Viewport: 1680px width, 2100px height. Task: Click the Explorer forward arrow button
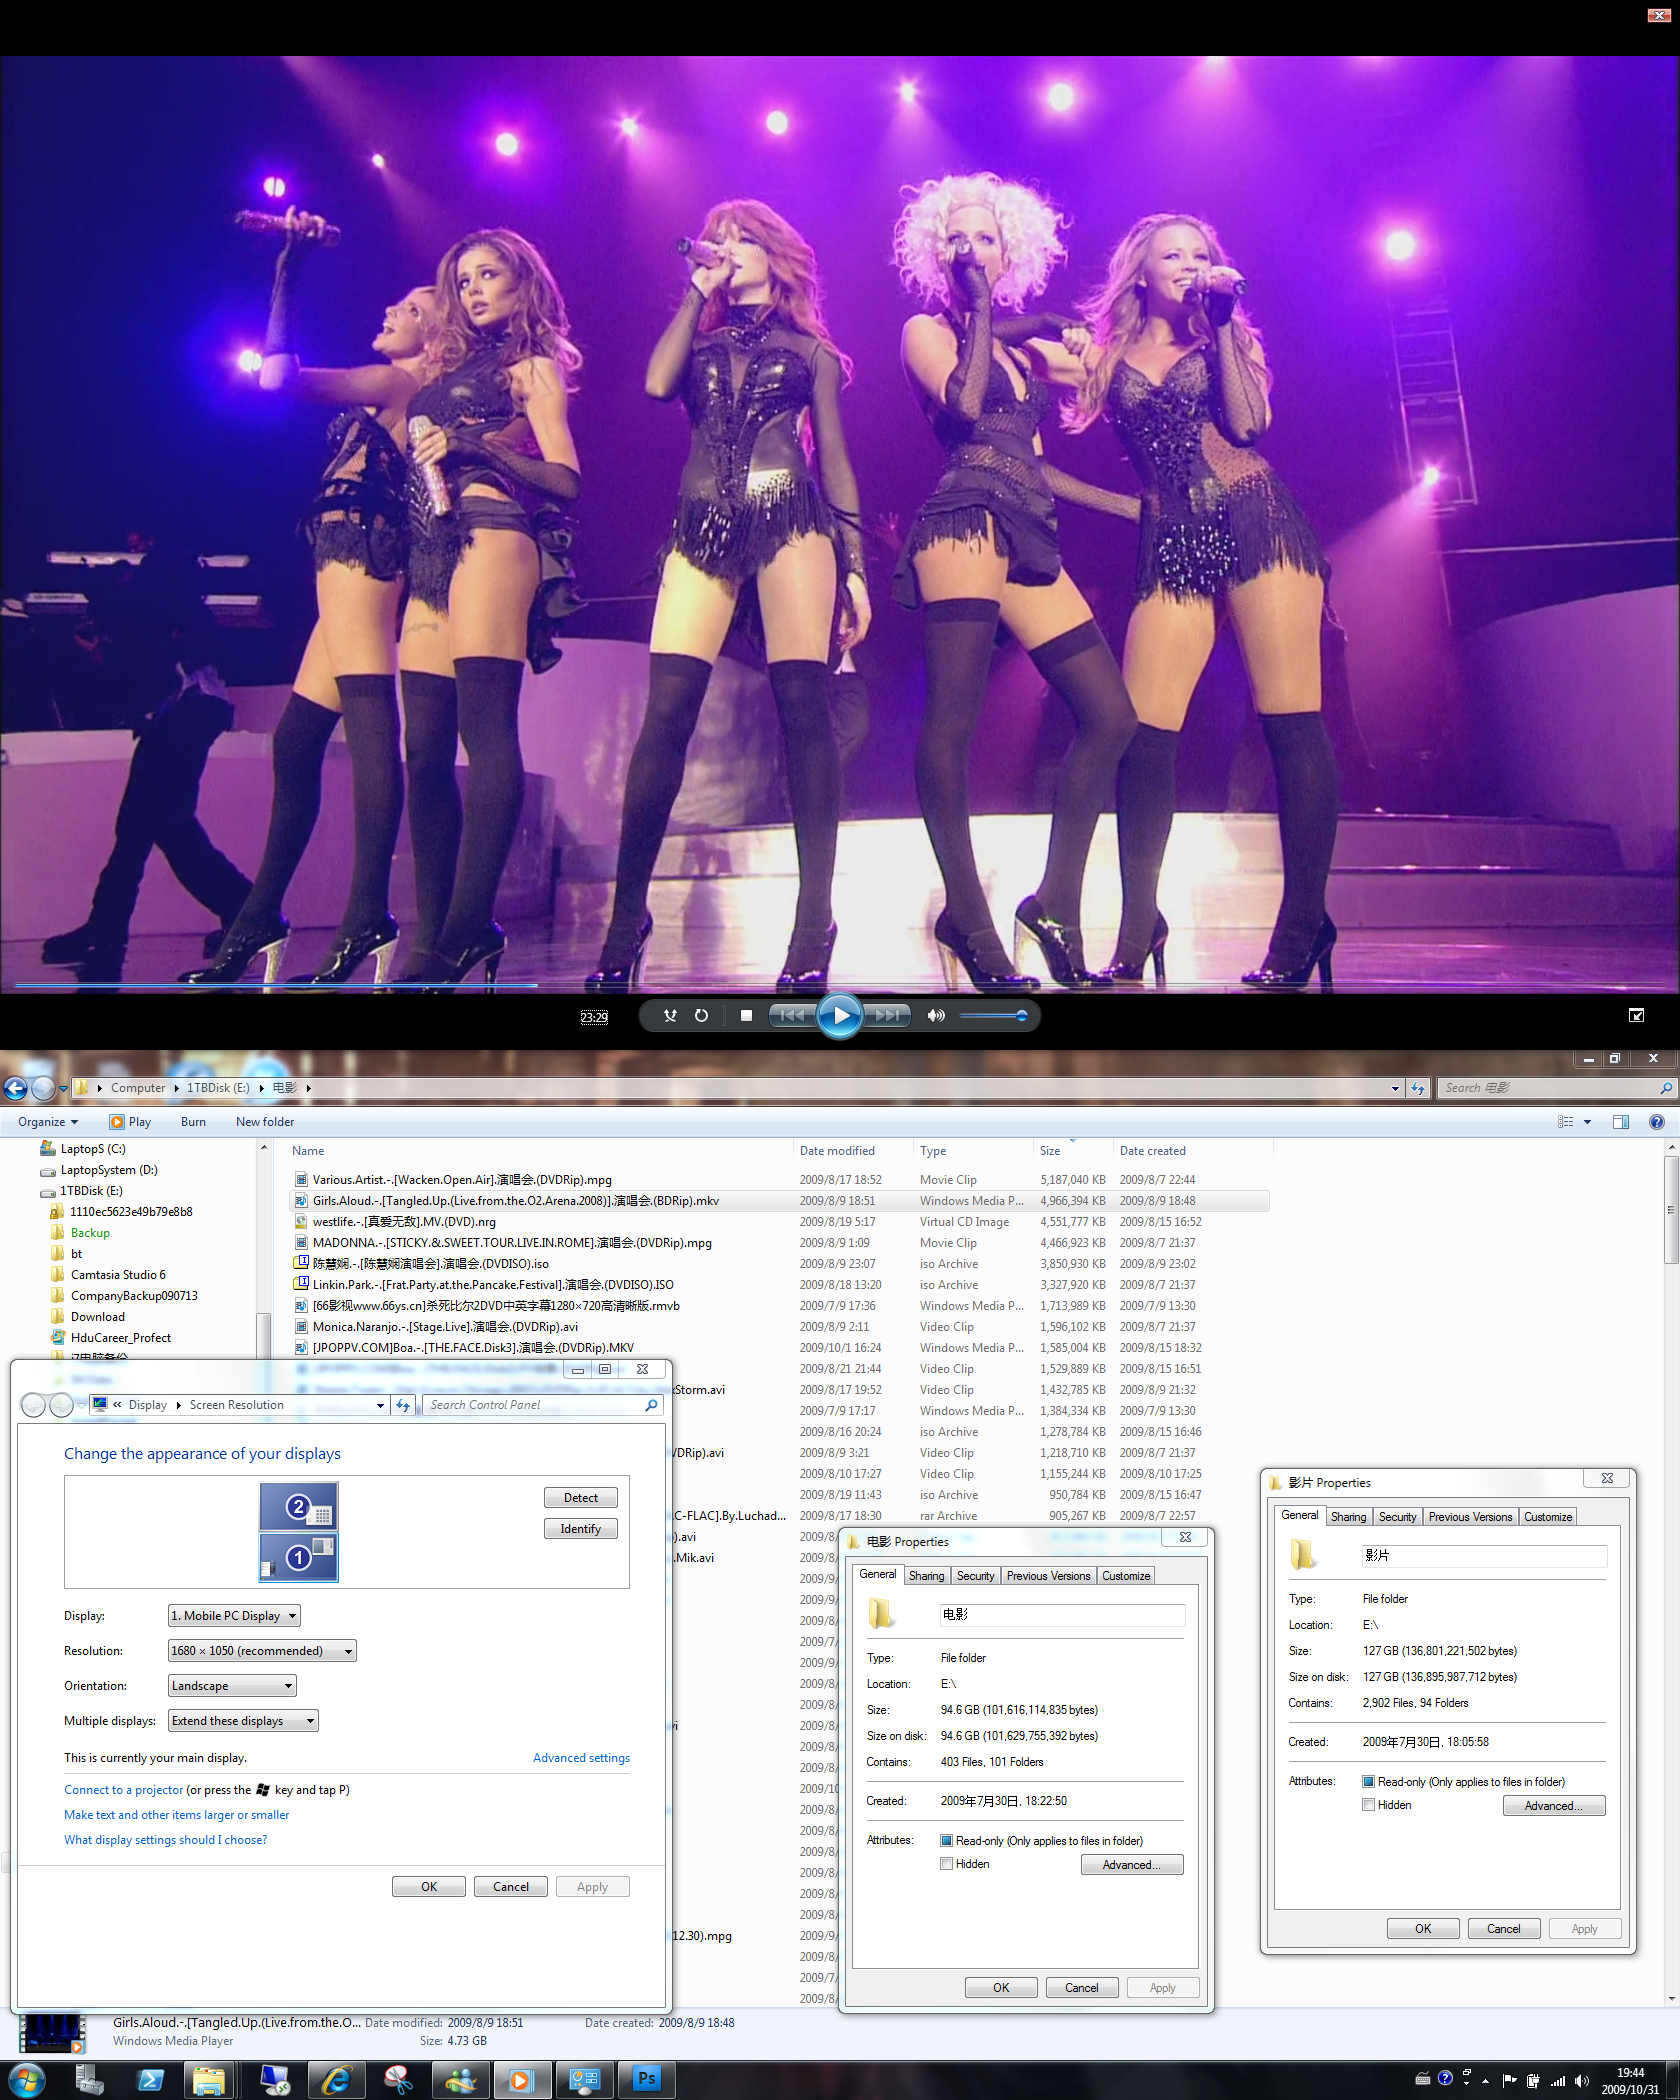coord(42,1088)
